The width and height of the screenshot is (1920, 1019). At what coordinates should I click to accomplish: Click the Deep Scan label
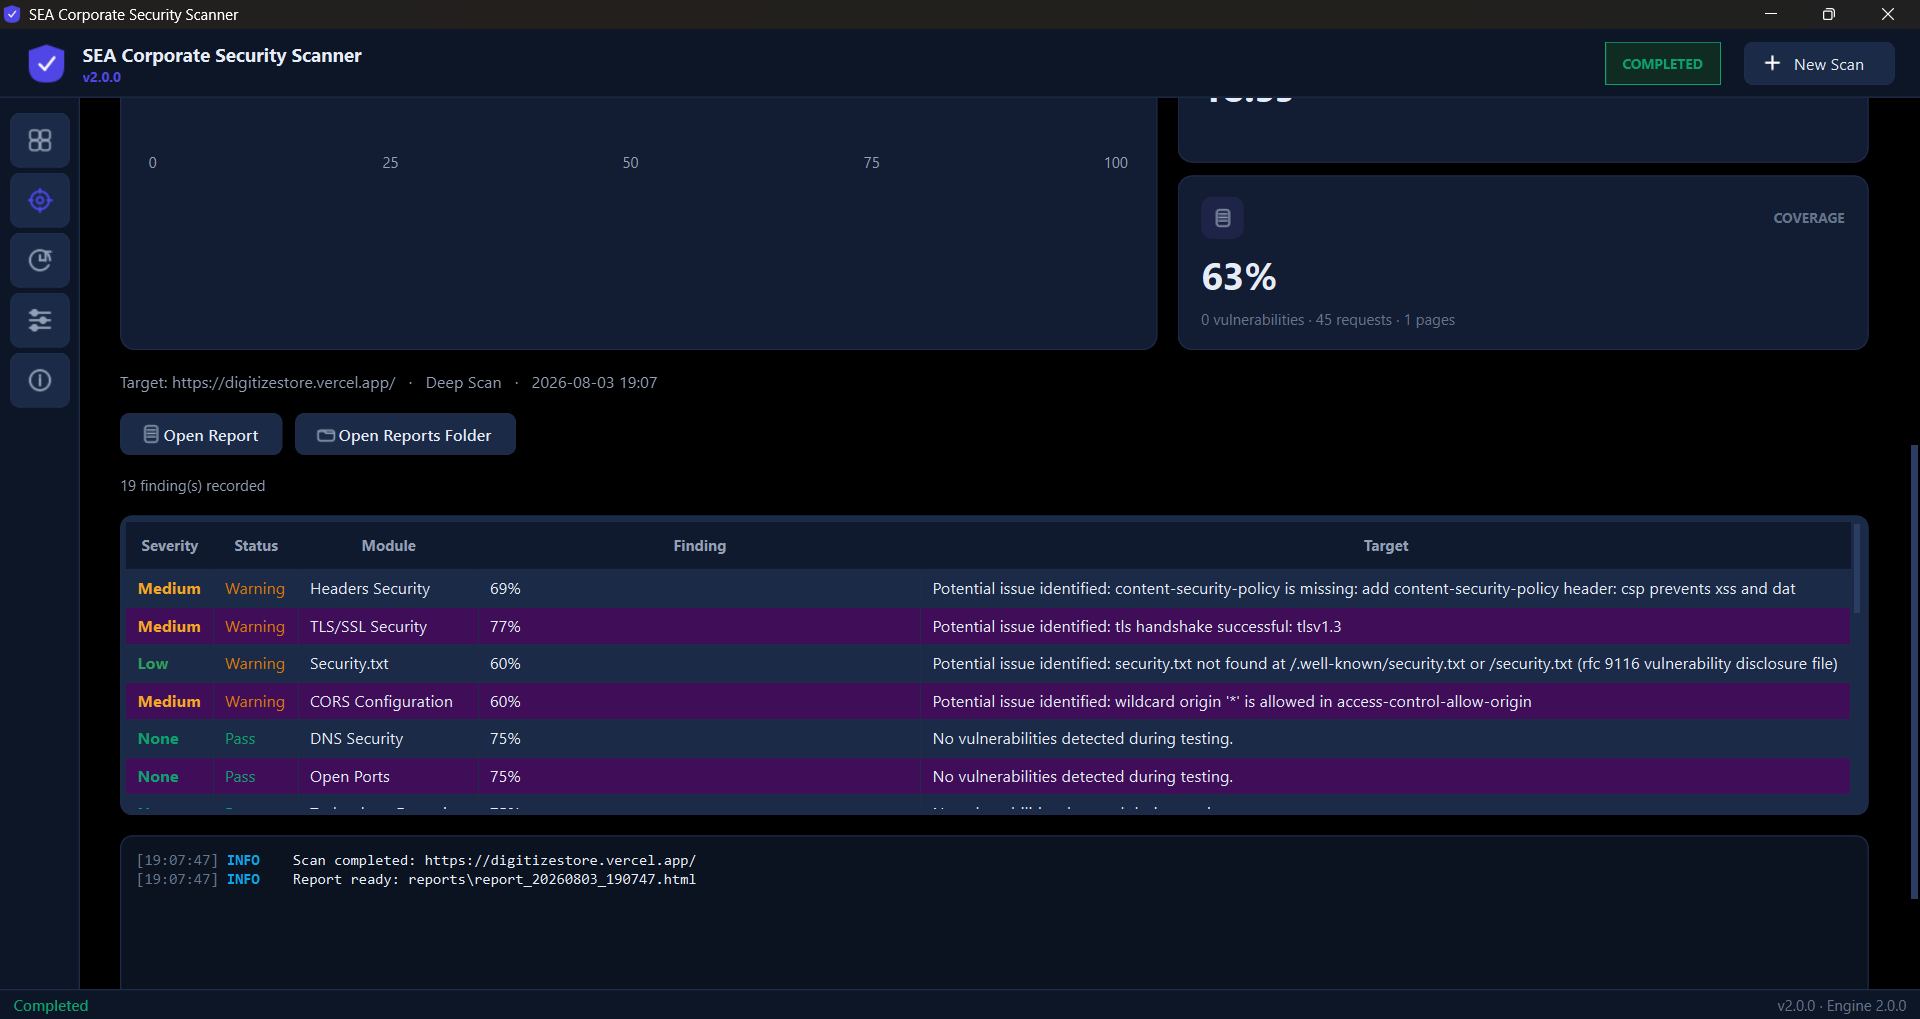click(463, 383)
